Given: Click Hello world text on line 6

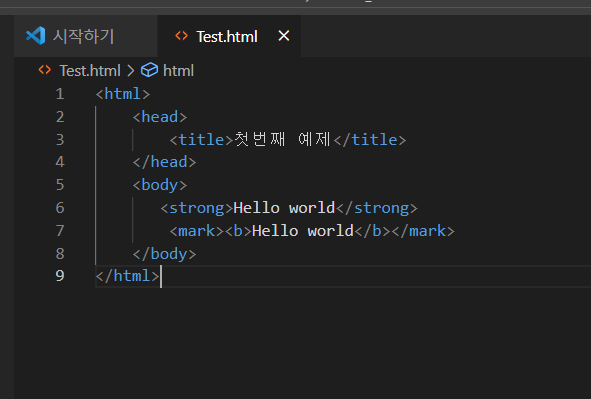Looking at the screenshot, I should pyautogui.click(x=284, y=208).
